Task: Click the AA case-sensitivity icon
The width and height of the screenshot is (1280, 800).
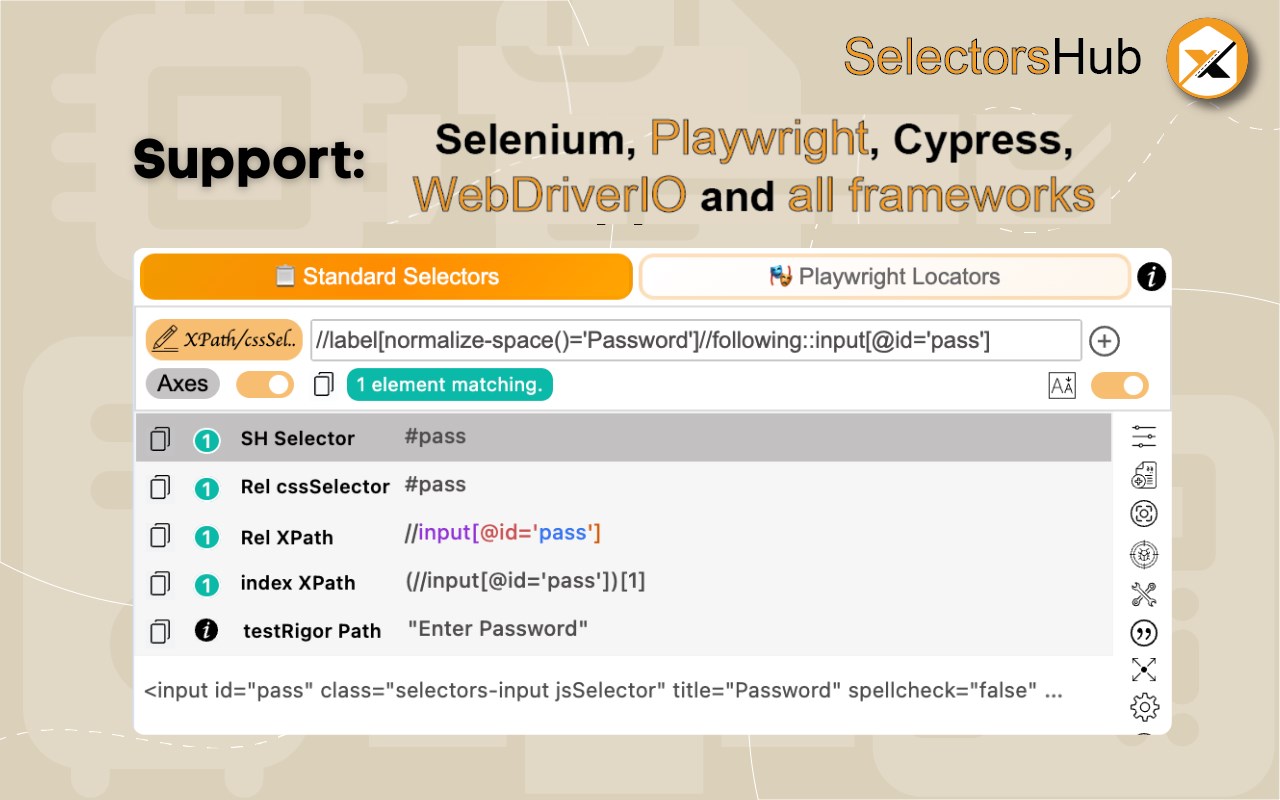Action: click(1062, 386)
